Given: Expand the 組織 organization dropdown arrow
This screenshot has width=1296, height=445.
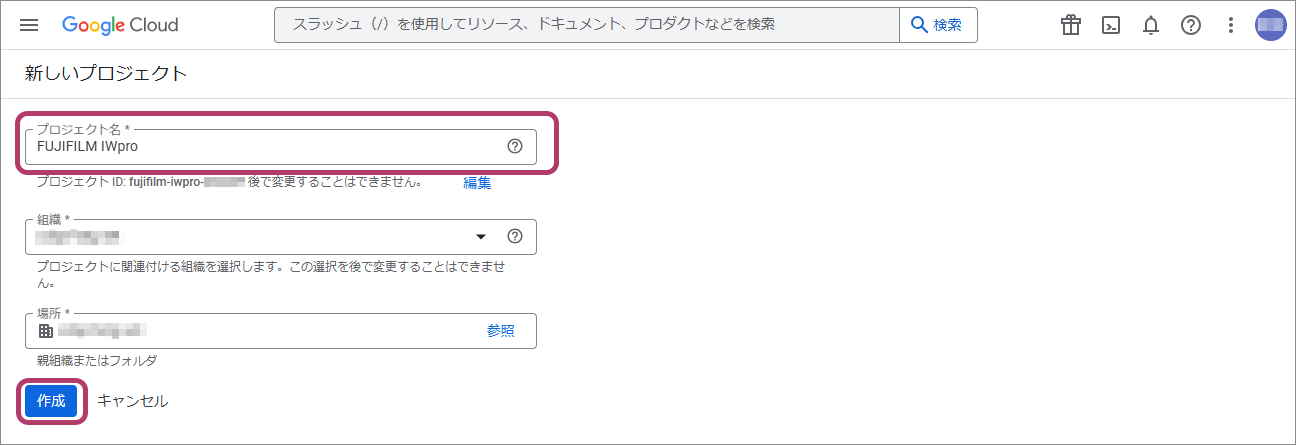Looking at the screenshot, I should (x=481, y=237).
